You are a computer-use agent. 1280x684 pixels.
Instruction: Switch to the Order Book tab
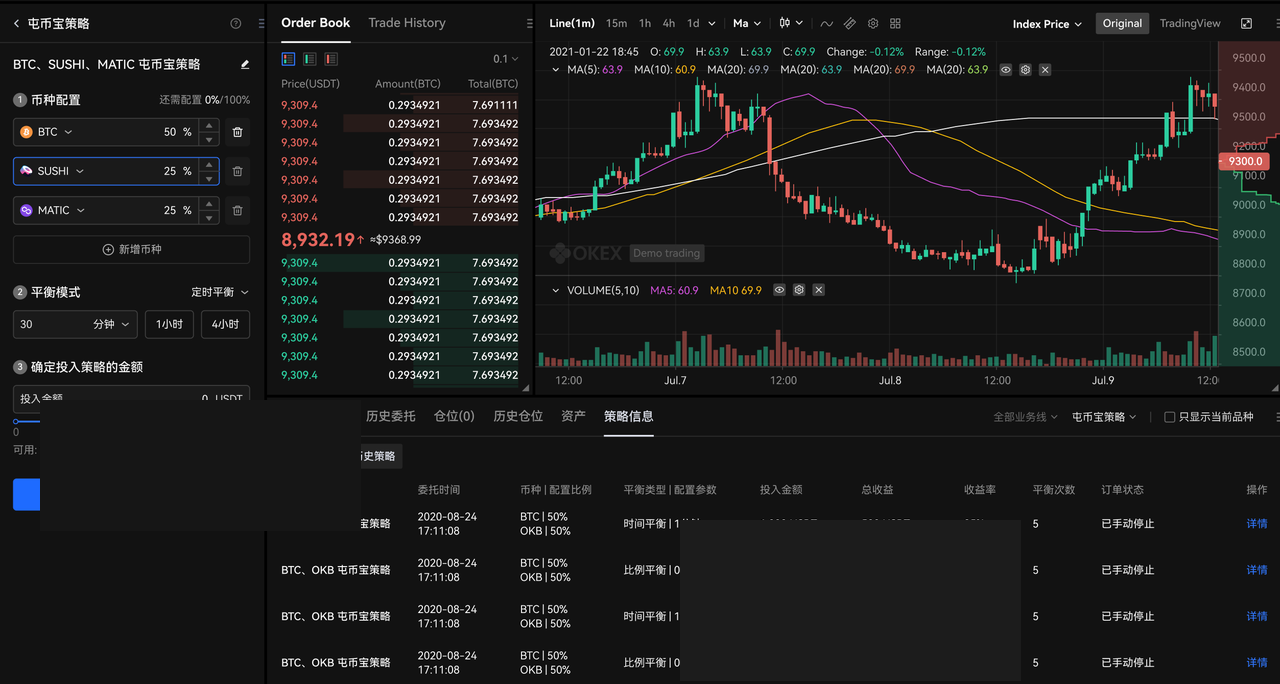(x=315, y=23)
